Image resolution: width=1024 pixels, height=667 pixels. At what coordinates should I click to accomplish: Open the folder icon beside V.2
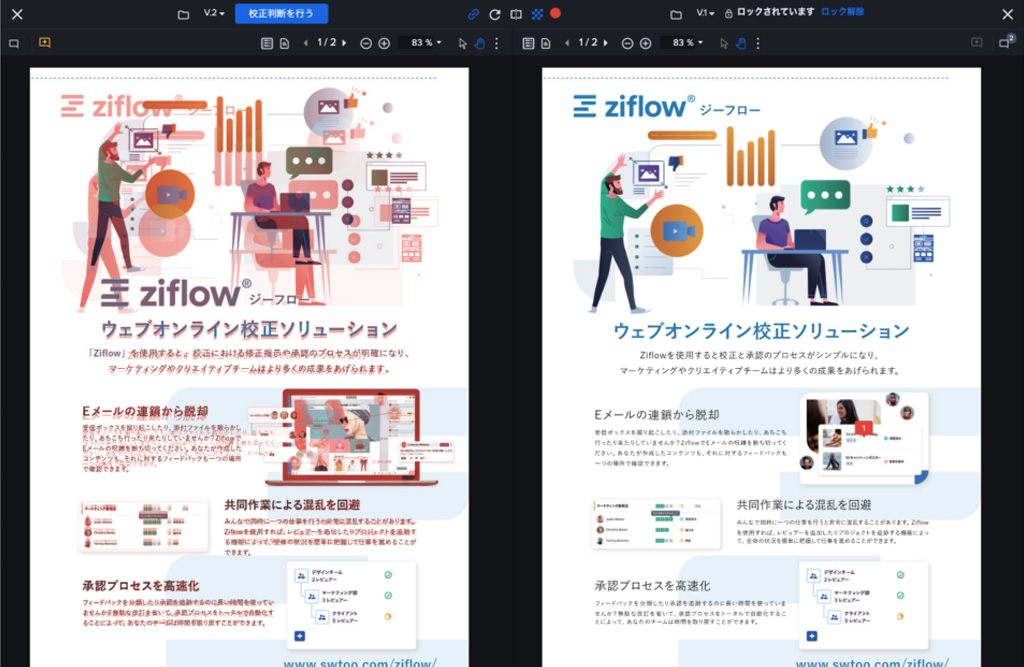coord(184,14)
